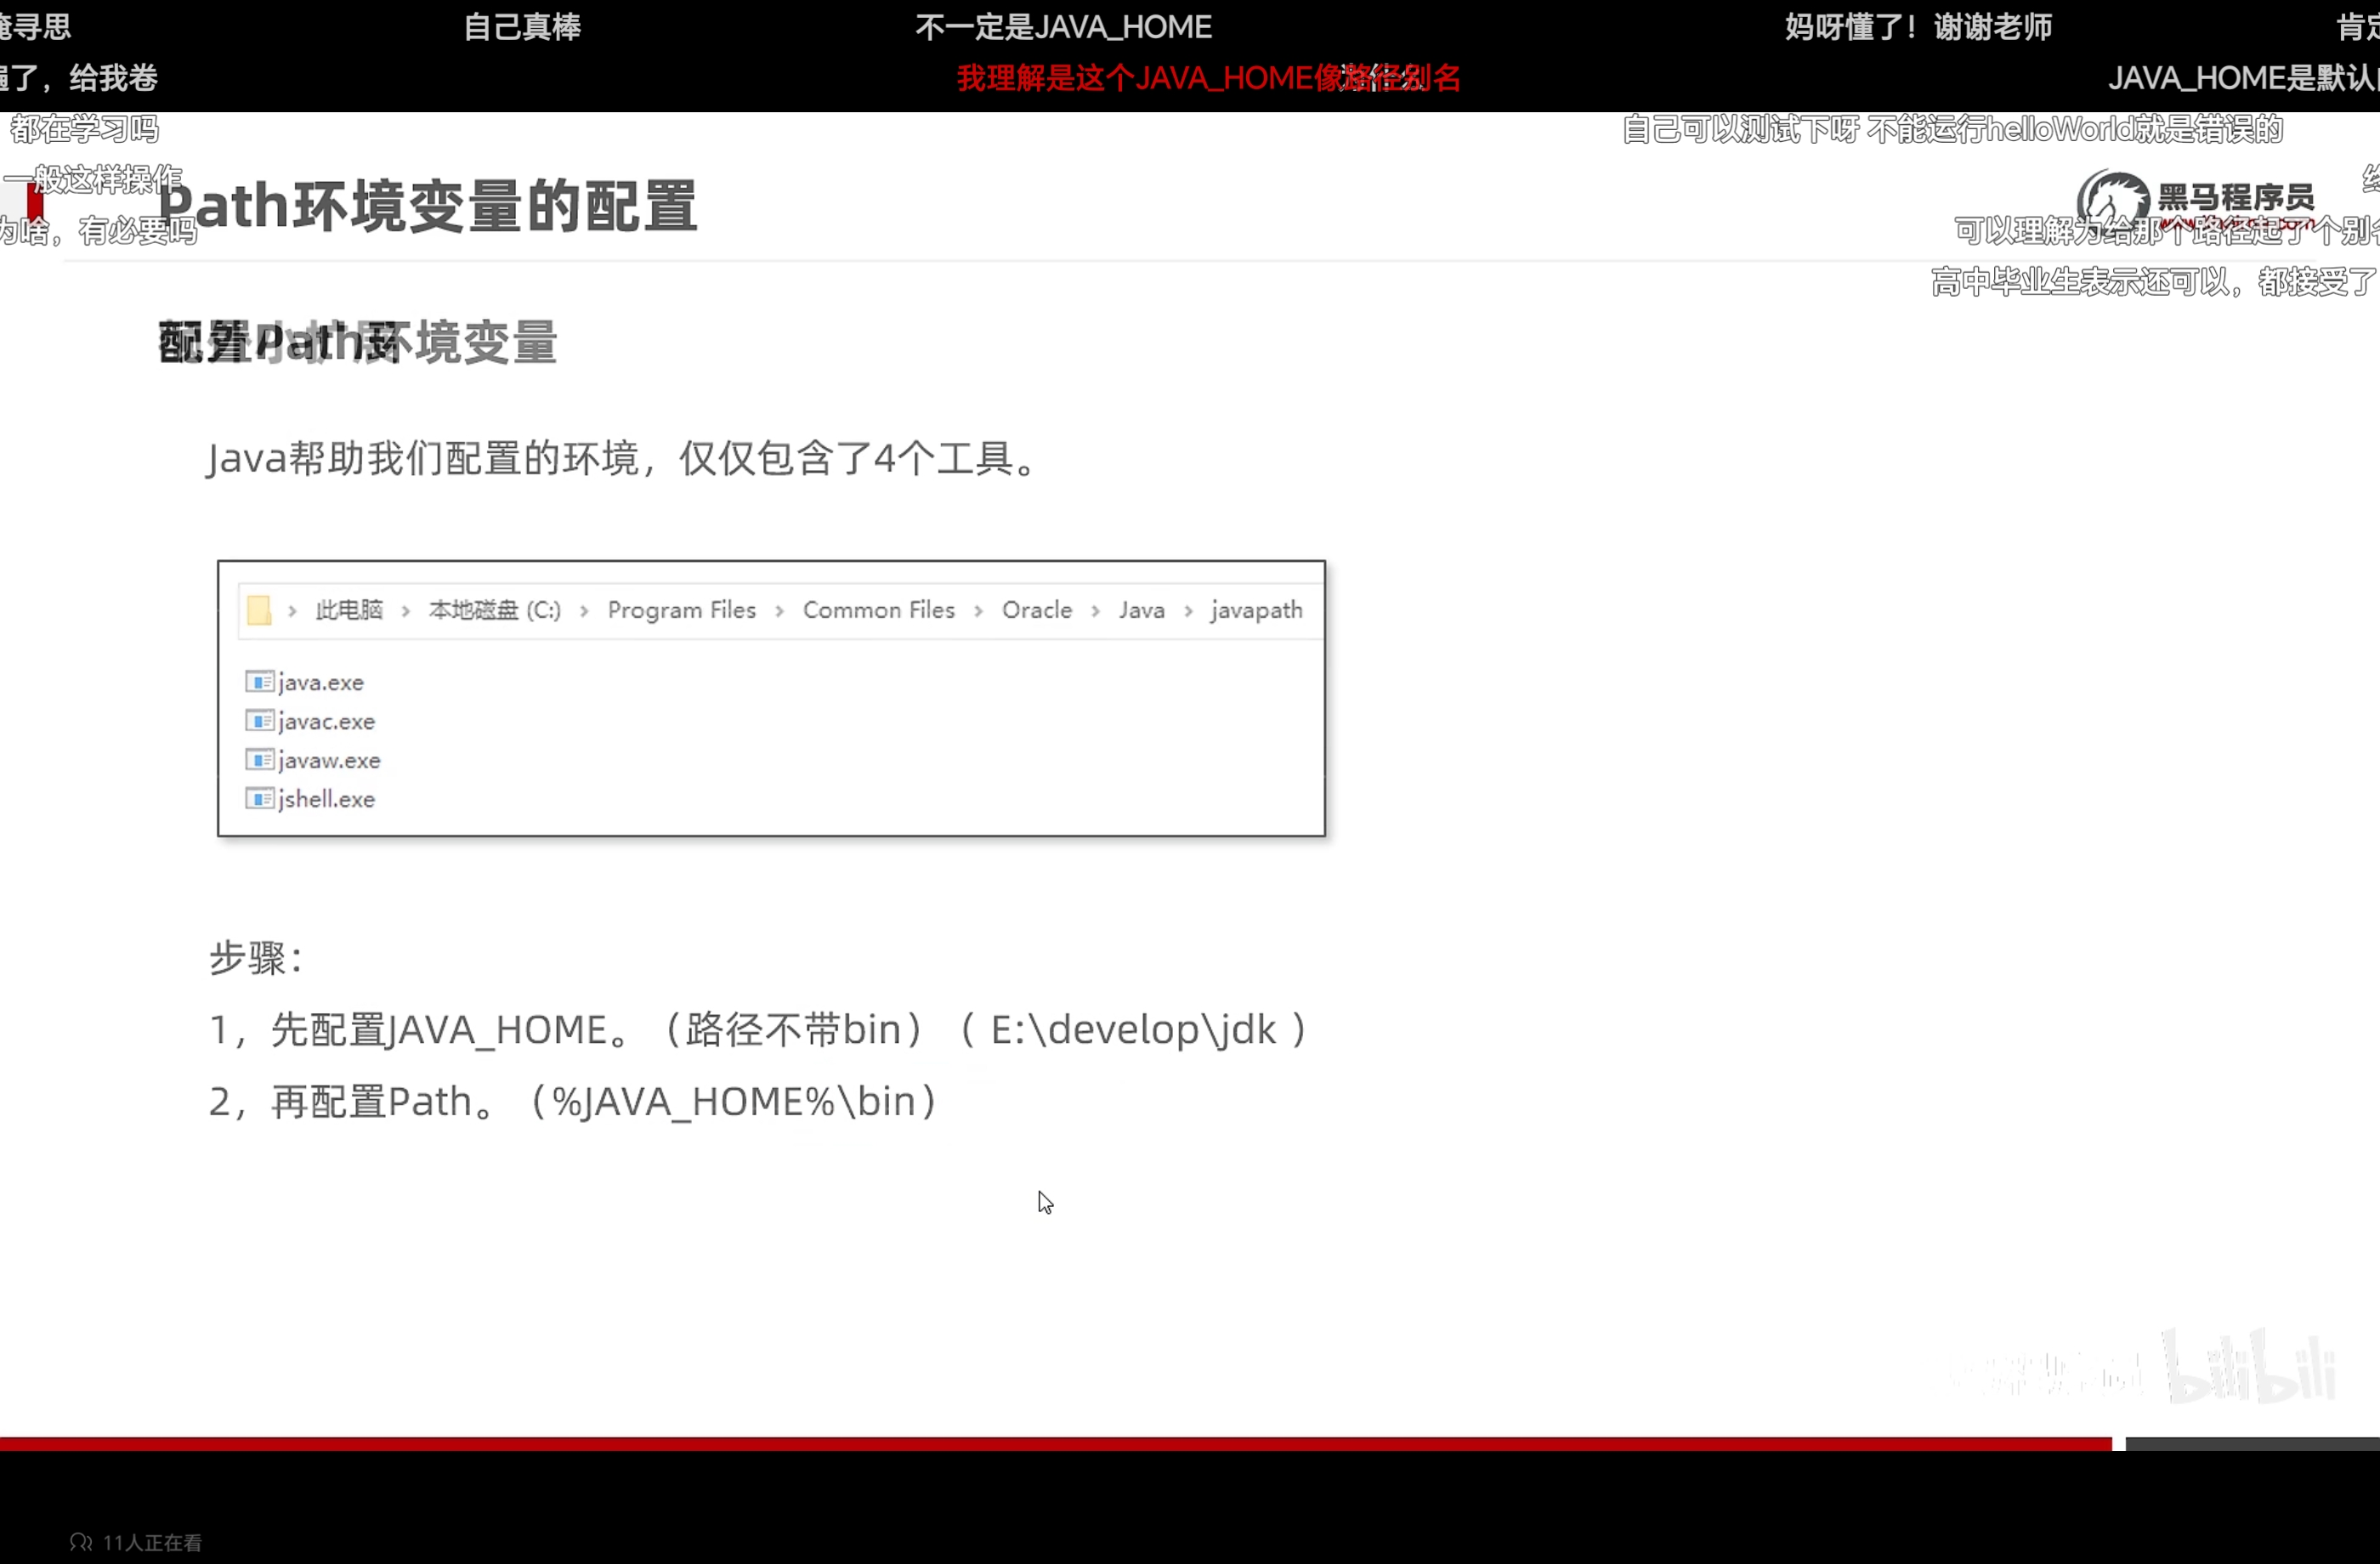Click the javaw.exe file icon

click(x=260, y=759)
